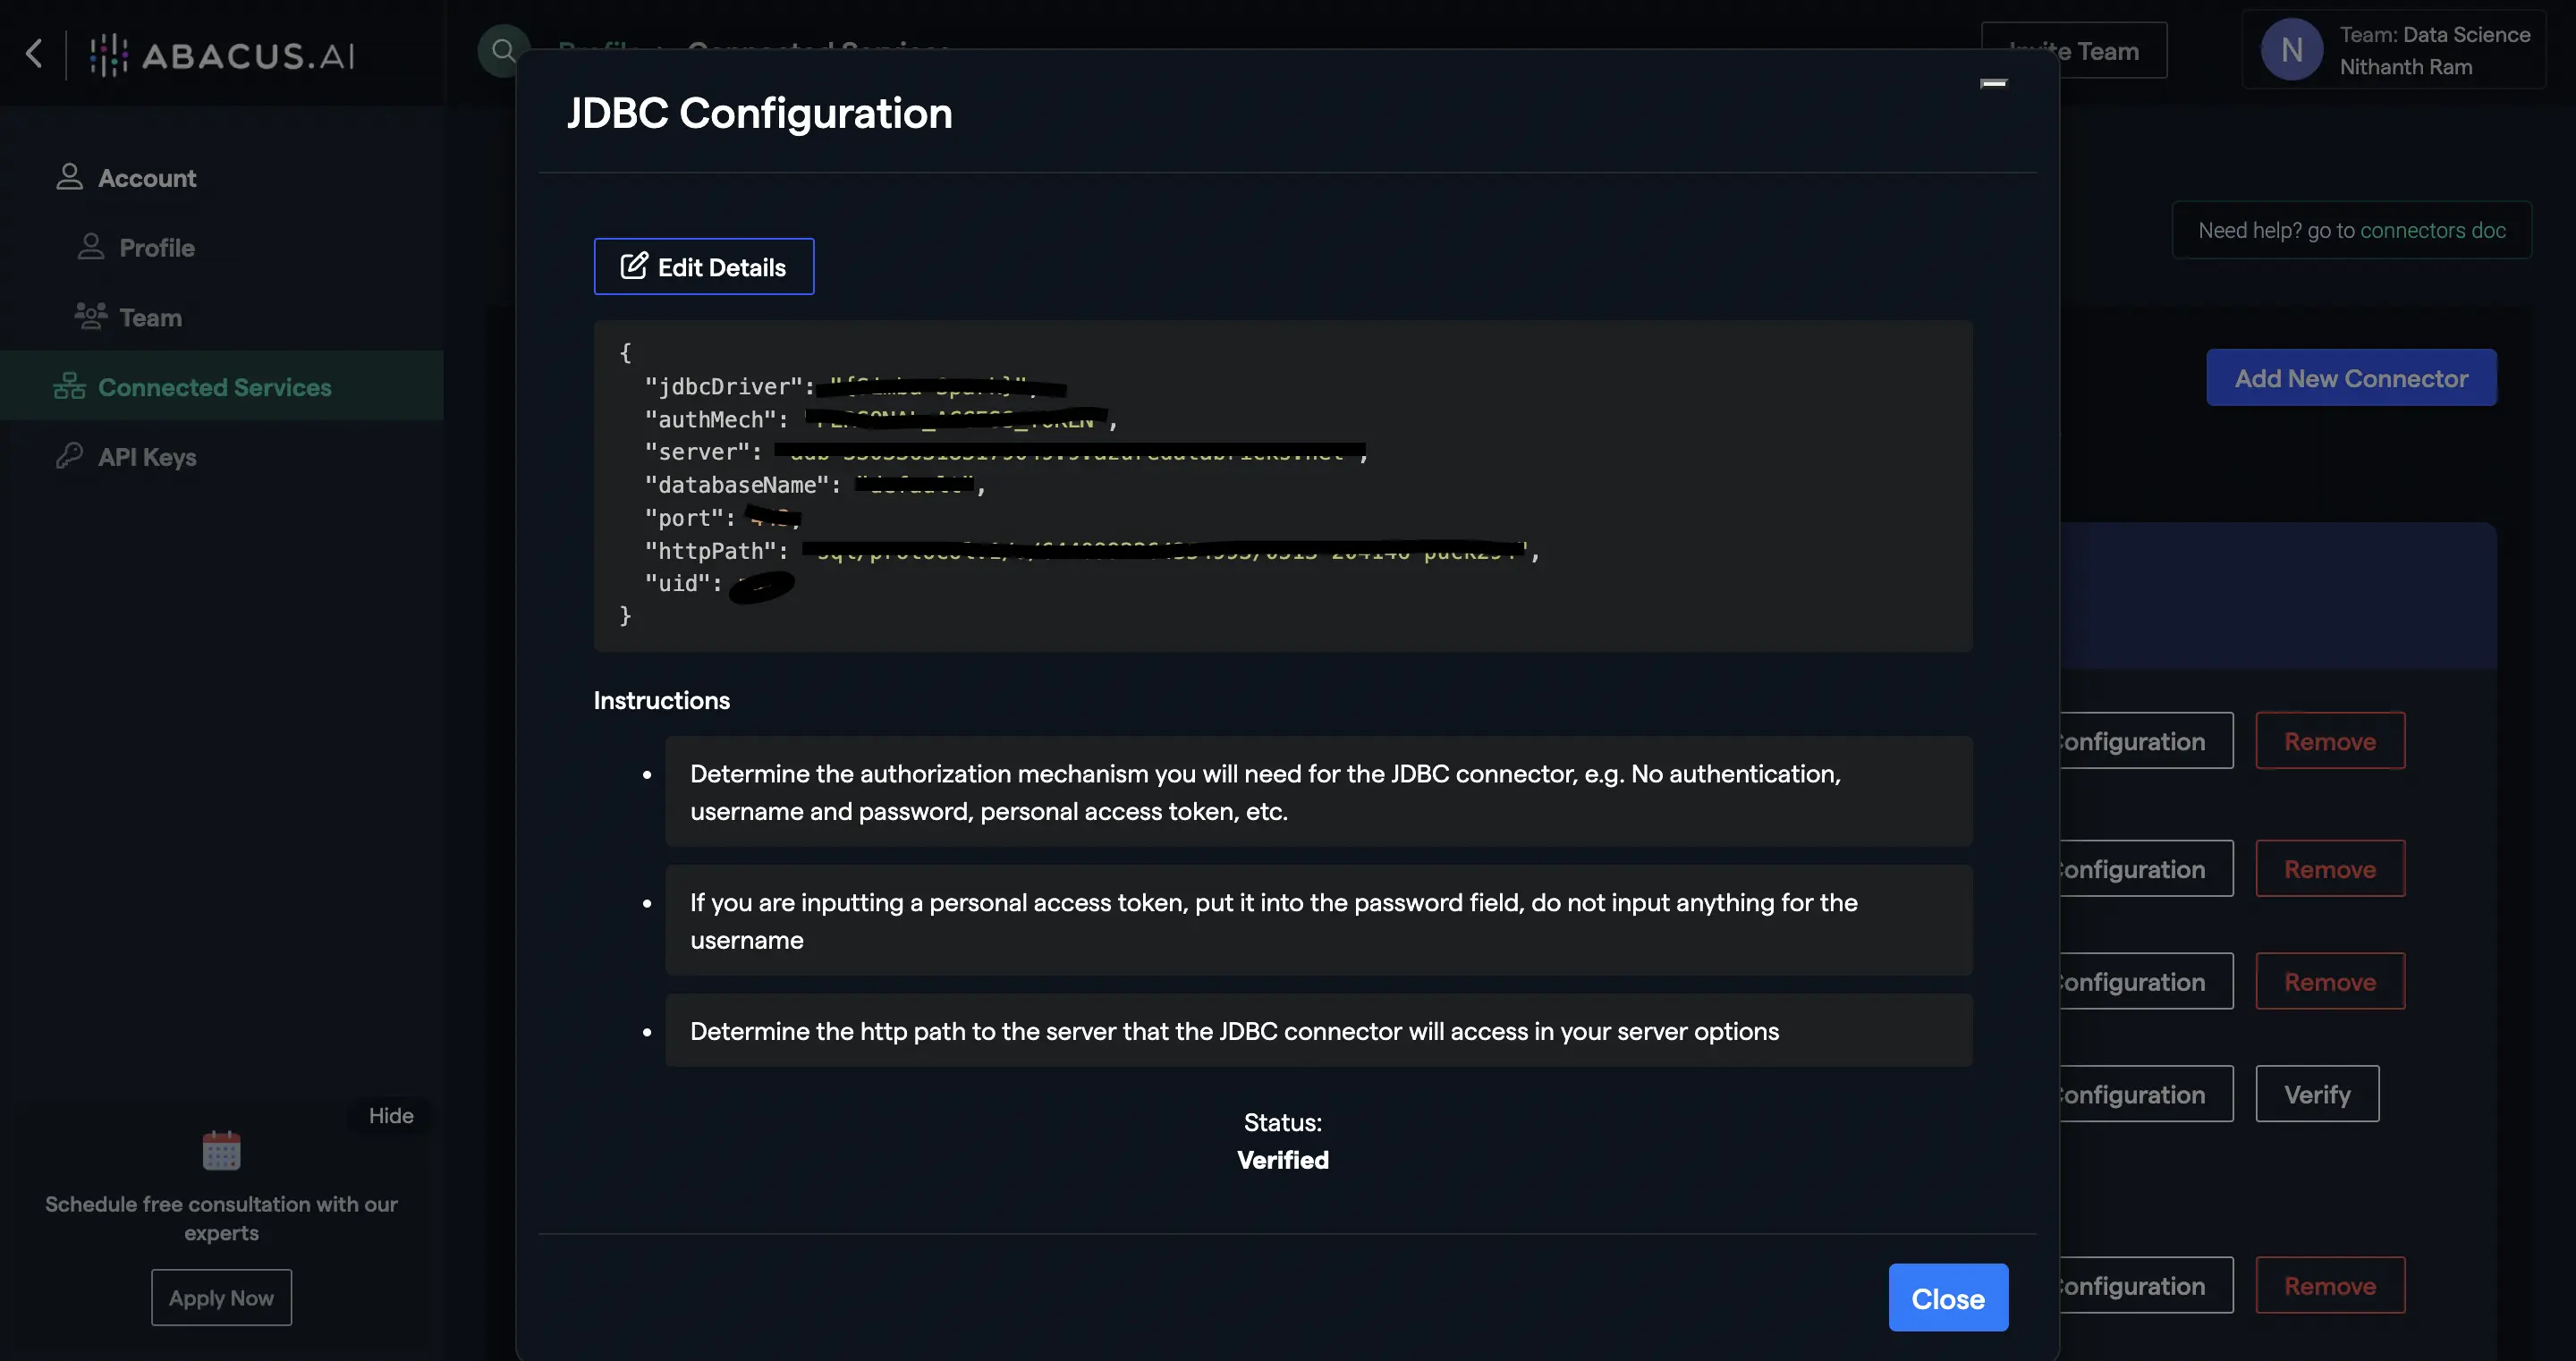Hide the free consultation panel

click(x=390, y=1115)
